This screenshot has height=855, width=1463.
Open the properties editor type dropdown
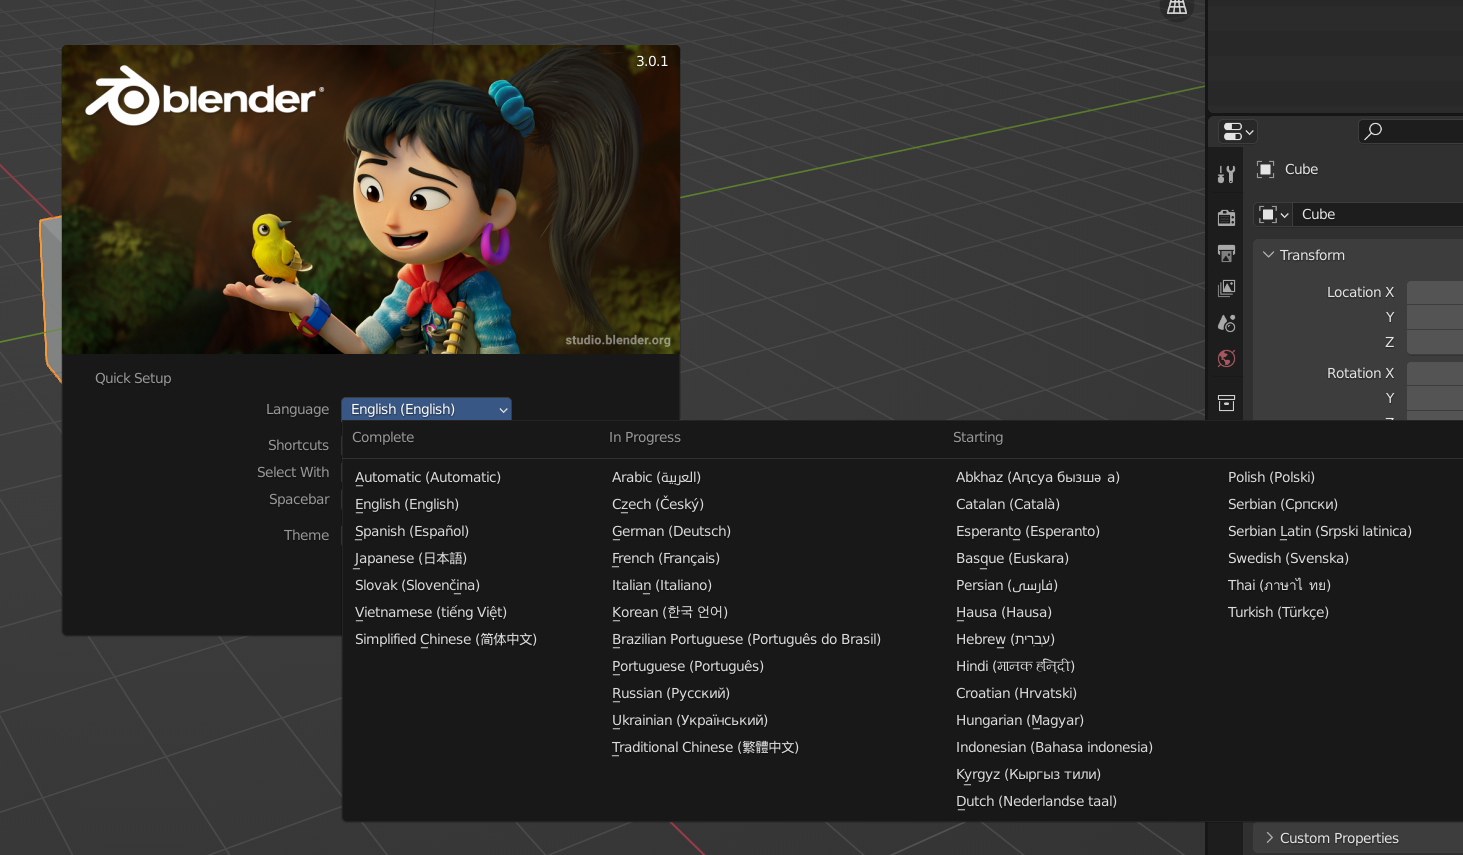pos(1238,131)
